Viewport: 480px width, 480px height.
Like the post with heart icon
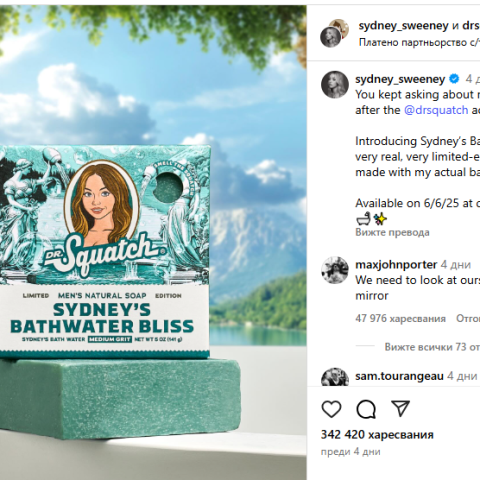click(x=331, y=409)
